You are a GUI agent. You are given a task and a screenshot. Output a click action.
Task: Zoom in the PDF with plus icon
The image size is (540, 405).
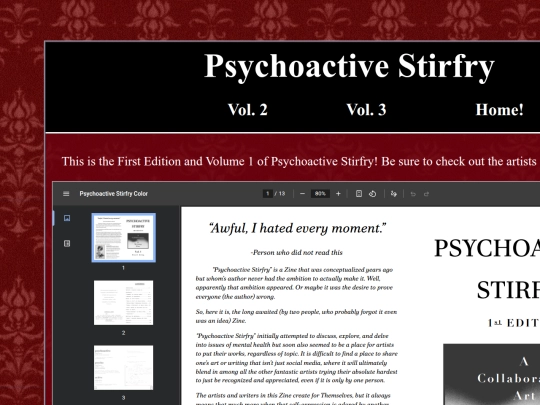pyautogui.click(x=338, y=194)
